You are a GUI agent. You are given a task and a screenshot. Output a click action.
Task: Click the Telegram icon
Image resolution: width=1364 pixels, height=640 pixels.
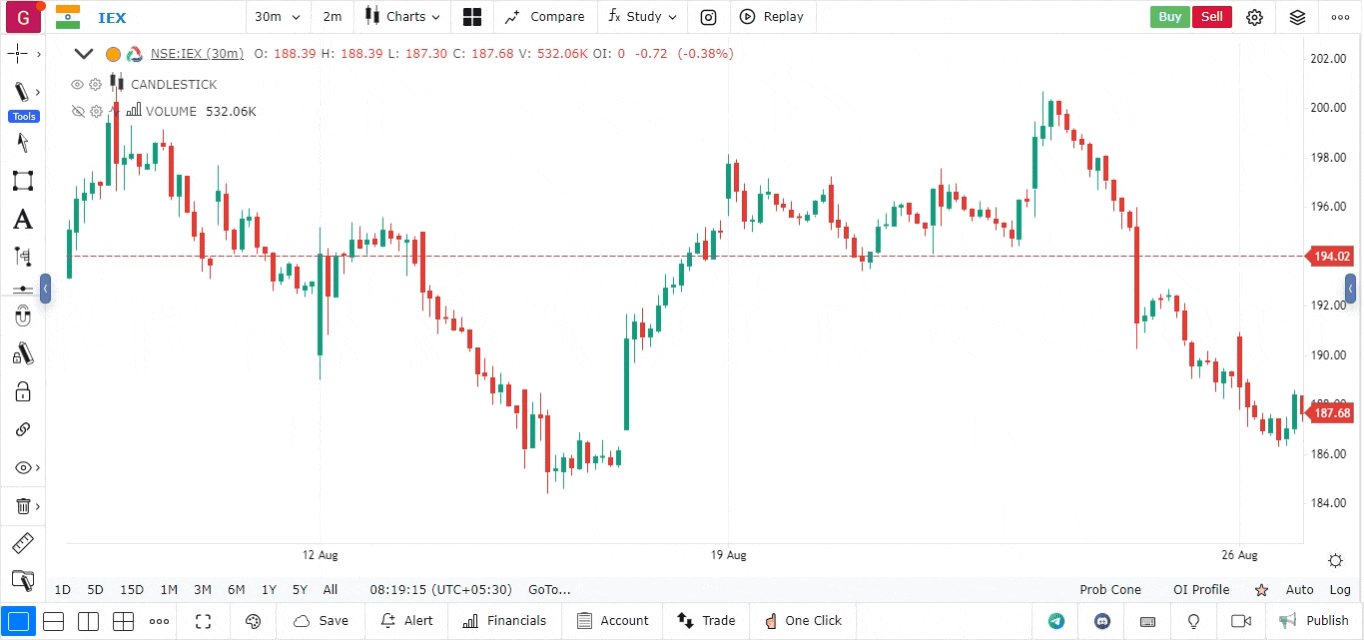(x=1056, y=621)
